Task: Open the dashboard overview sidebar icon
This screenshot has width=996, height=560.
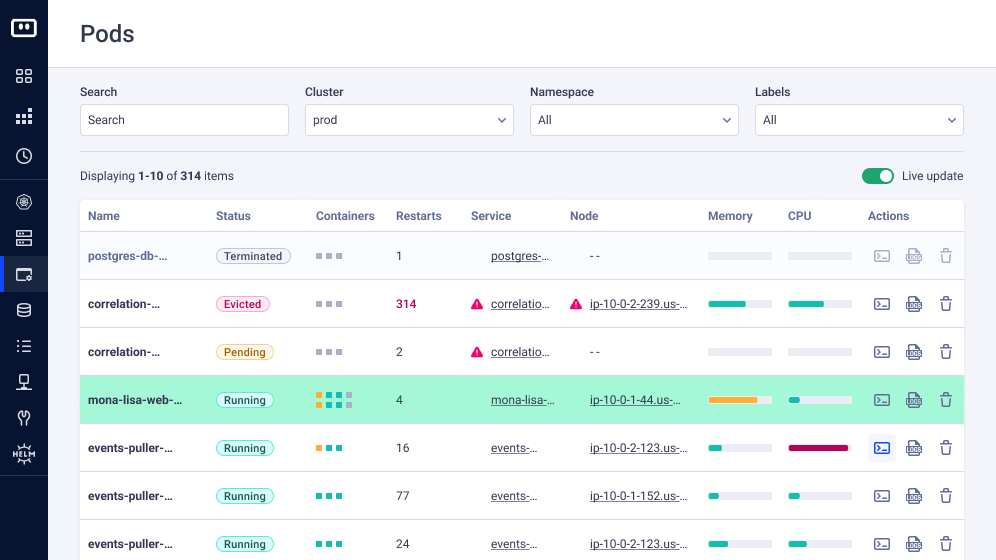Action: (24, 76)
